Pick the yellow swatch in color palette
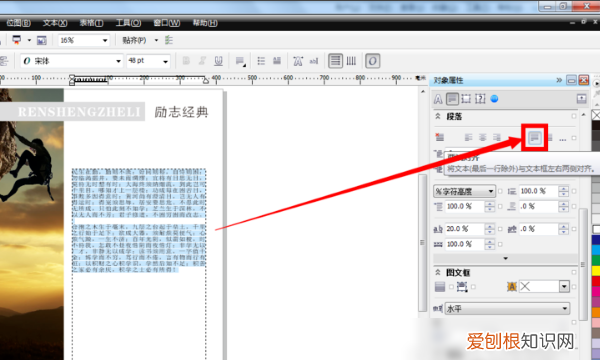The width and height of the screenshot is (600, 360). [x=596, y=270]
